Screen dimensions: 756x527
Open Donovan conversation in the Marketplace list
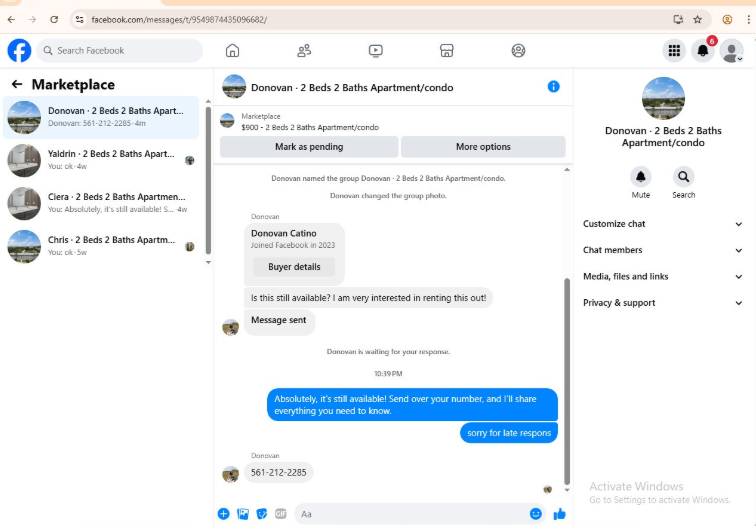coord(101,117)
